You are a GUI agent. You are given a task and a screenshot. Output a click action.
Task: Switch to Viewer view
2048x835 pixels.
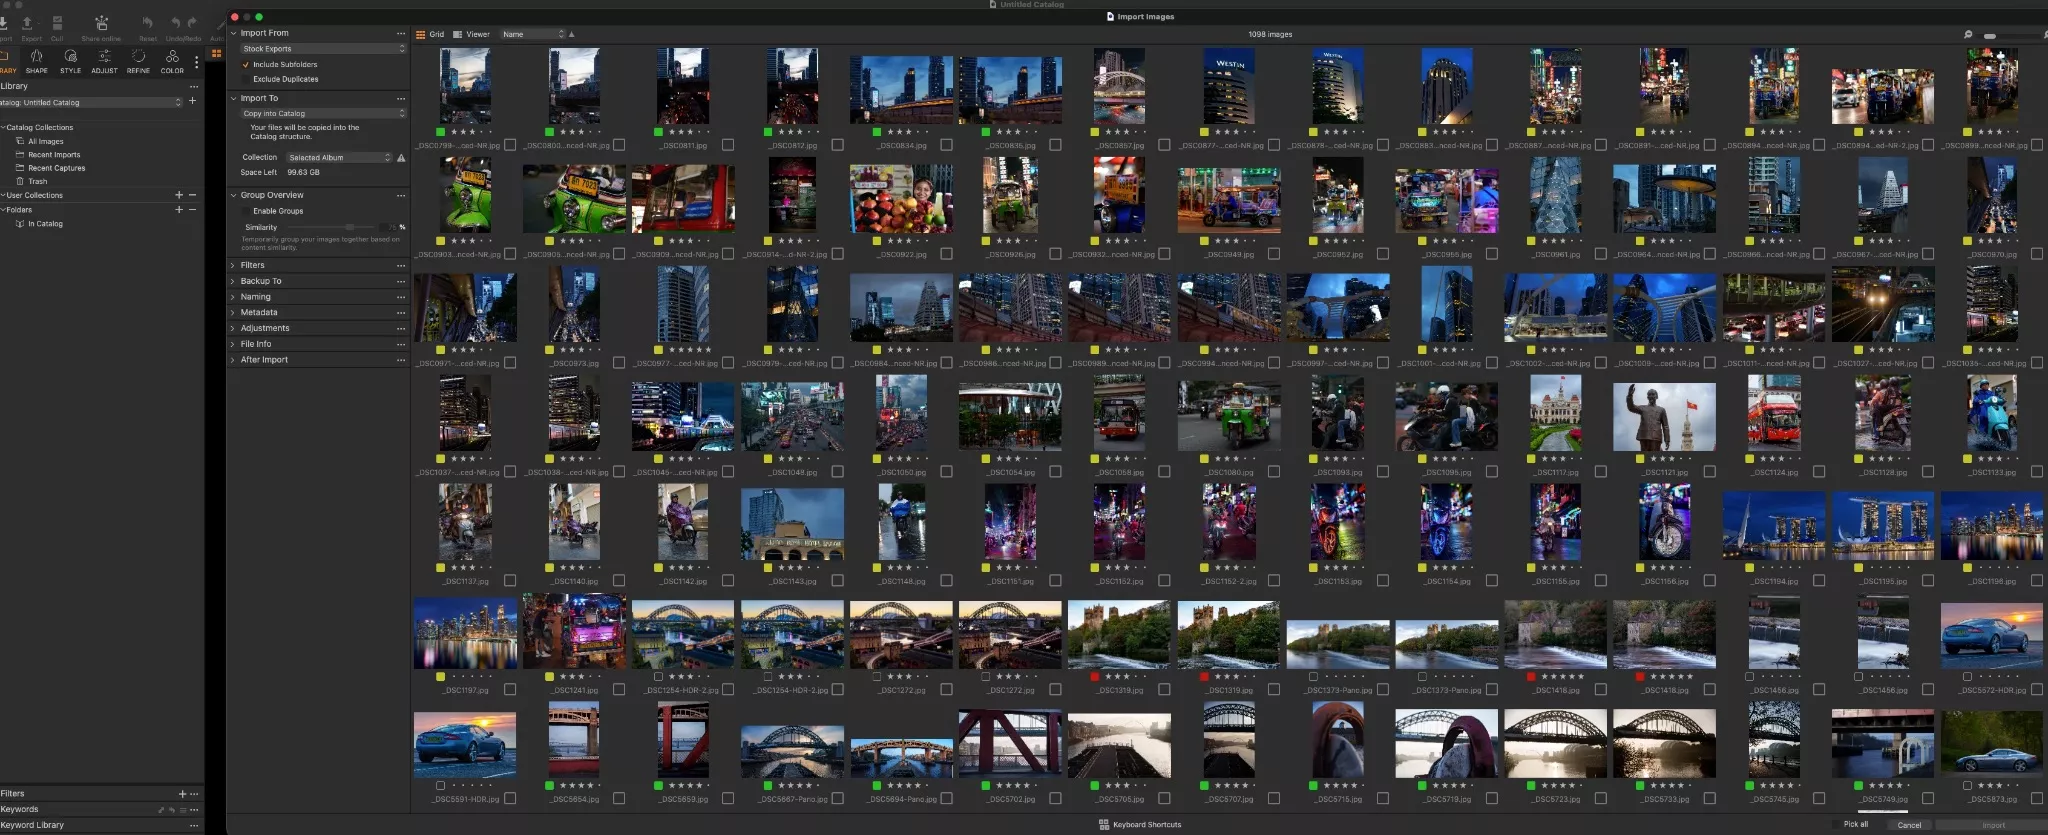471,34
